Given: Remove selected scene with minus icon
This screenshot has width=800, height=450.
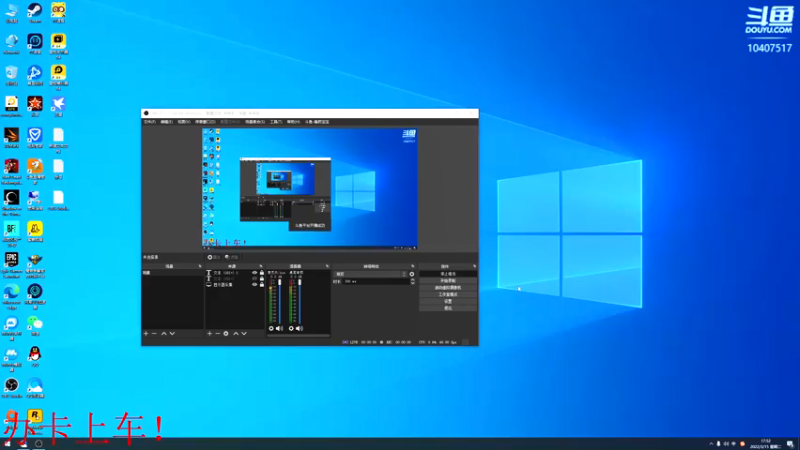Looking at the screenshot, I should coord(154,334).
